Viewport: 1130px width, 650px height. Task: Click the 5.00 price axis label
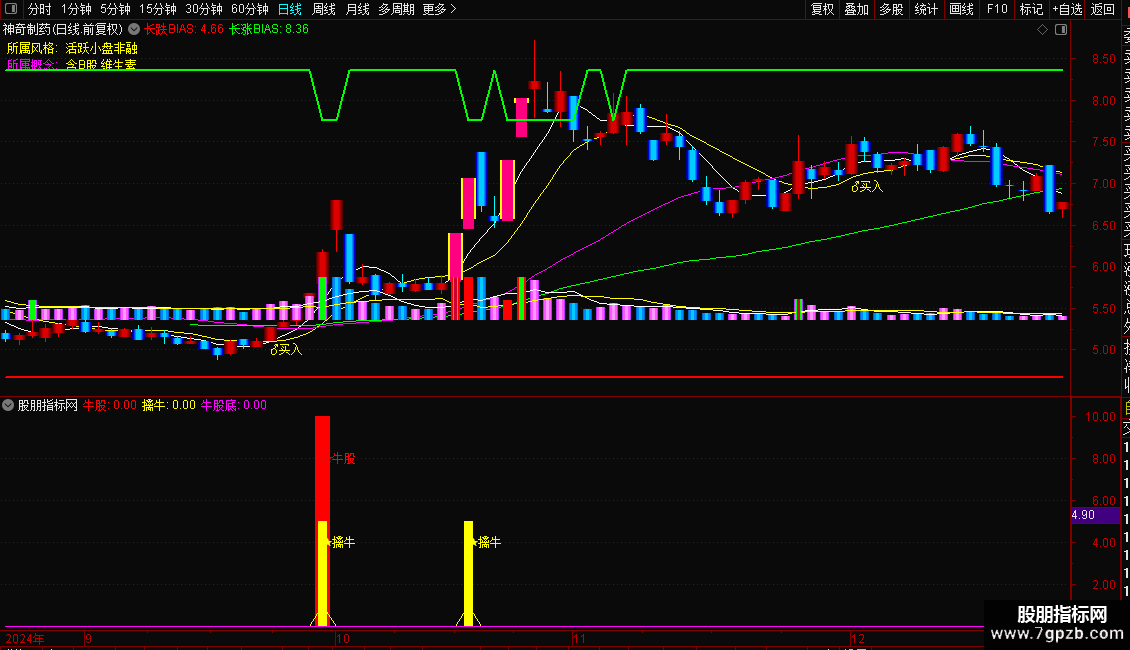pyautogui.click(x=1103, y=350)
